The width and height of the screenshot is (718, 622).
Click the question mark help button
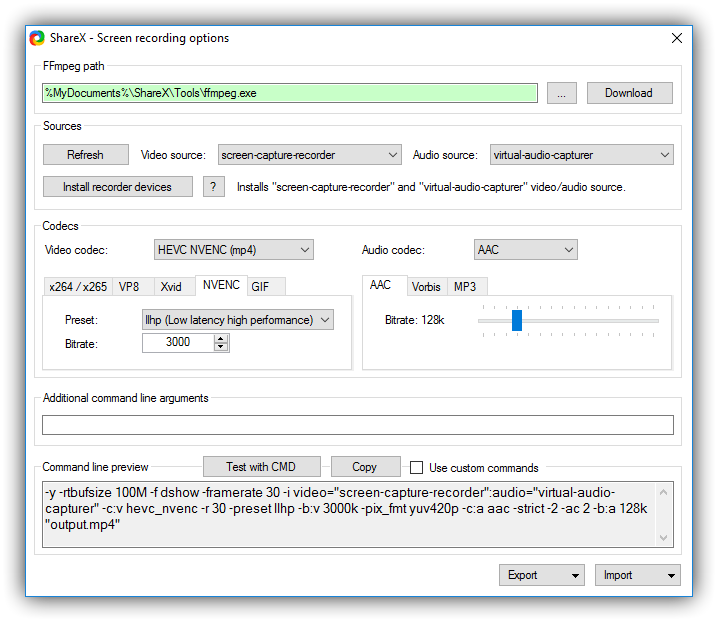click(213, 187)
